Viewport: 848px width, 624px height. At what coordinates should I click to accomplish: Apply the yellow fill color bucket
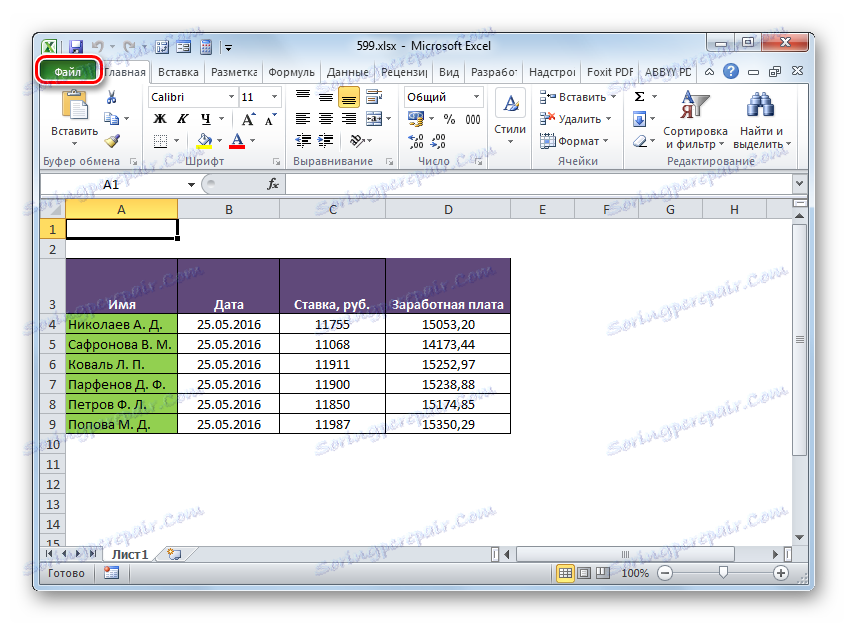pos(204,141)
